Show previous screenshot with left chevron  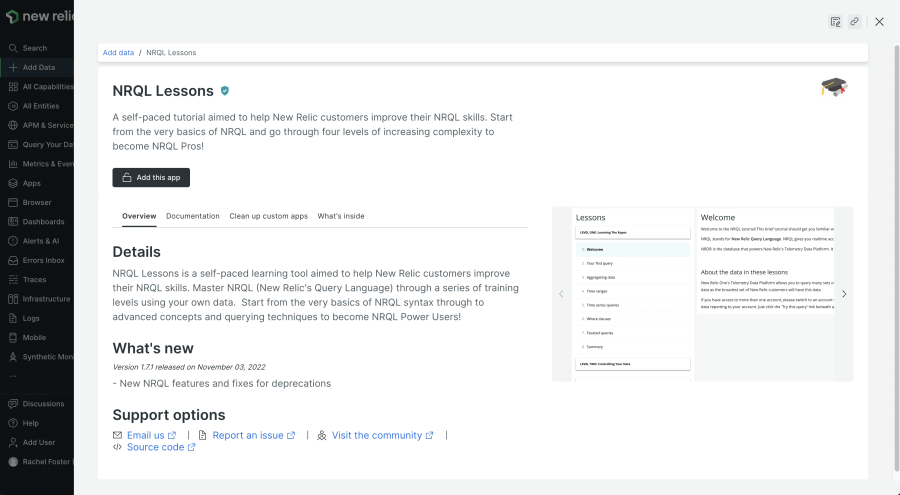tap(561, 294)
